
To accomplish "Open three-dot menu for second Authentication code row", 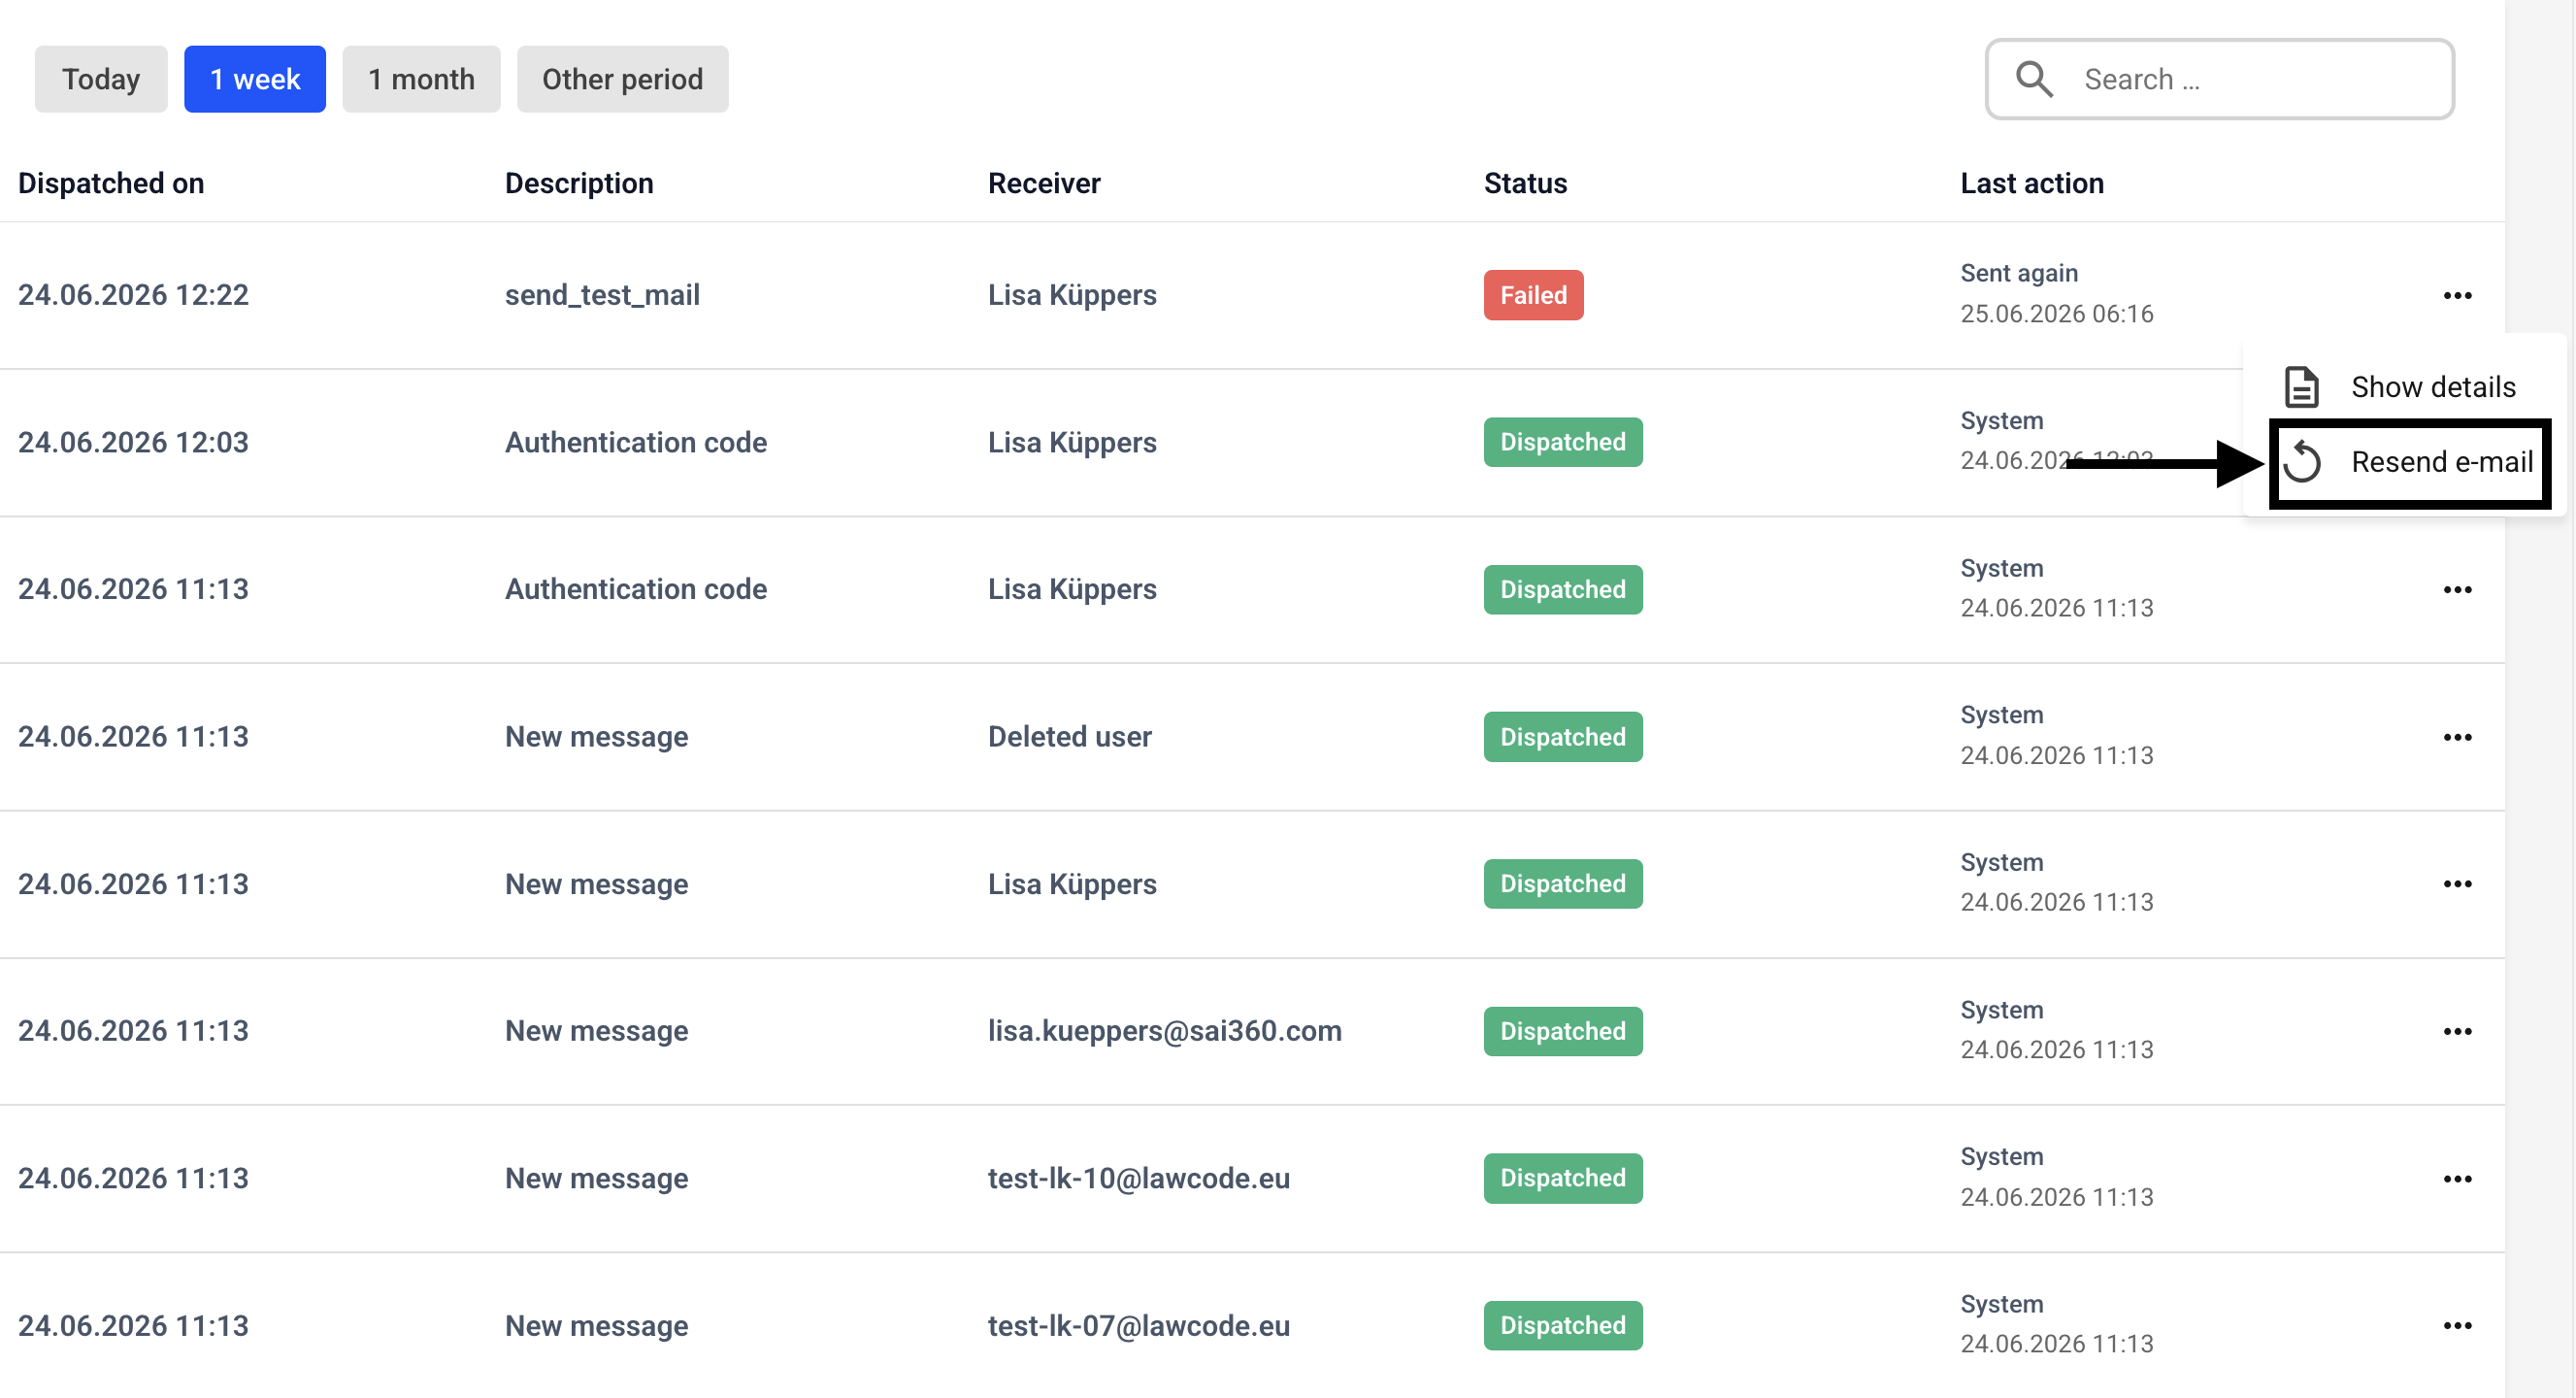I will pyautogui.click(x=2457, y=590).
